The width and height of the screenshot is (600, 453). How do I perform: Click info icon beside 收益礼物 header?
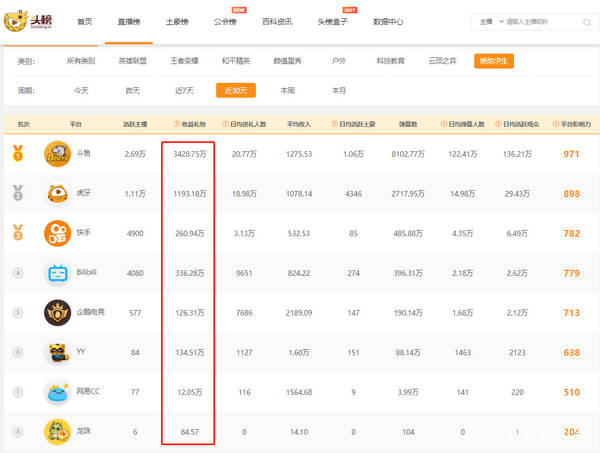[176, 124]
